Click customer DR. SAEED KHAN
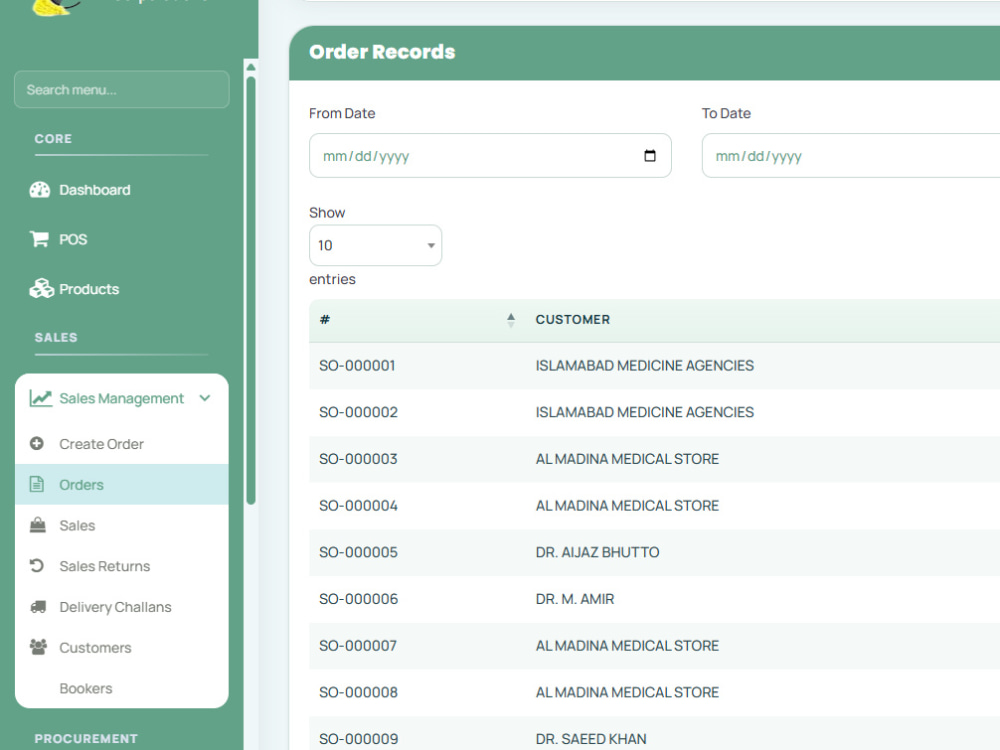 pyautogui.click(x=591, y=739)
